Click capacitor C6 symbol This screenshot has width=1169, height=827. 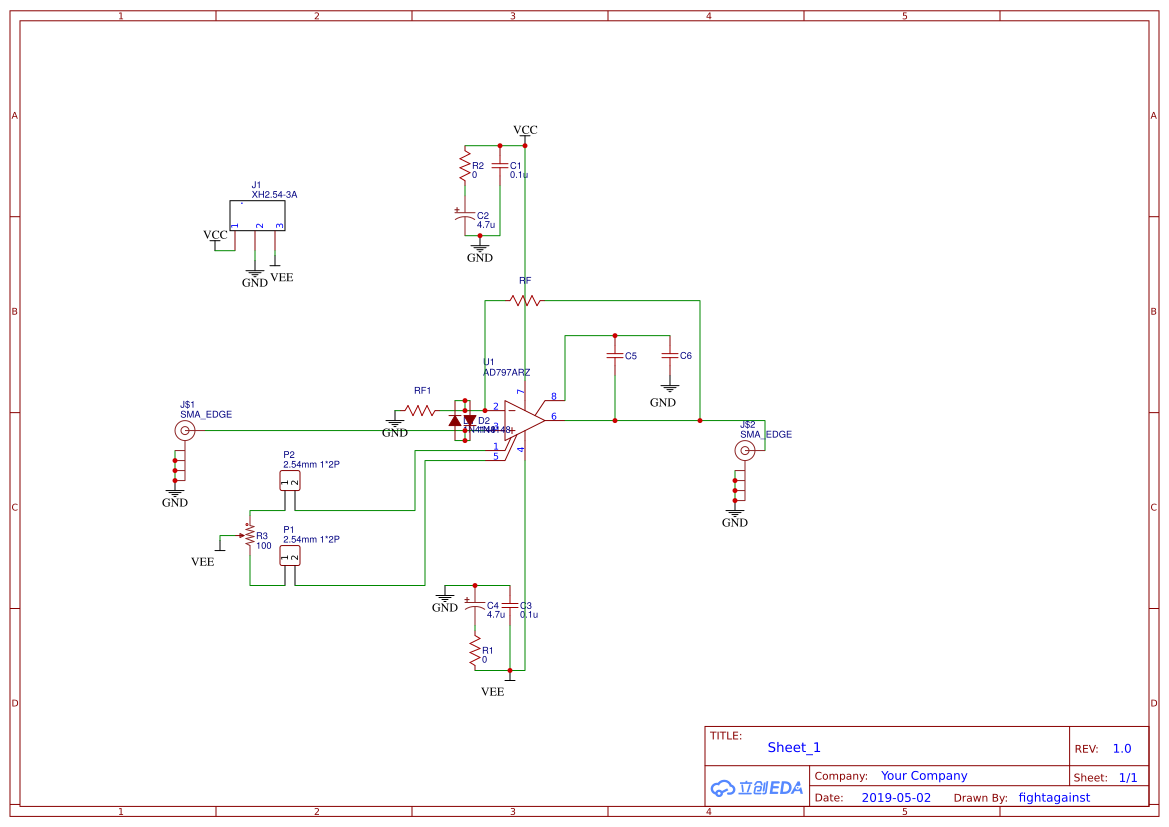(670, 356)
